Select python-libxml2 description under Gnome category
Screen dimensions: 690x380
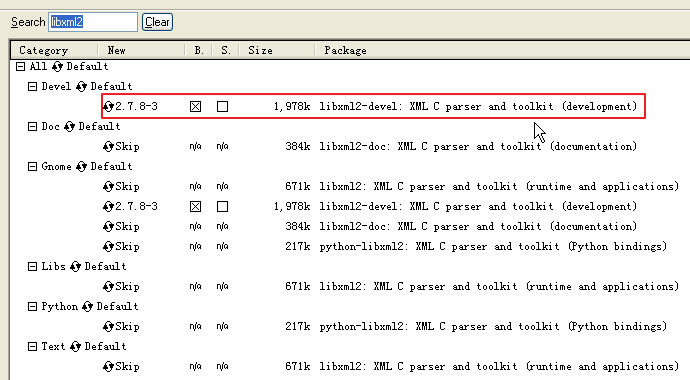coord(493,246)
